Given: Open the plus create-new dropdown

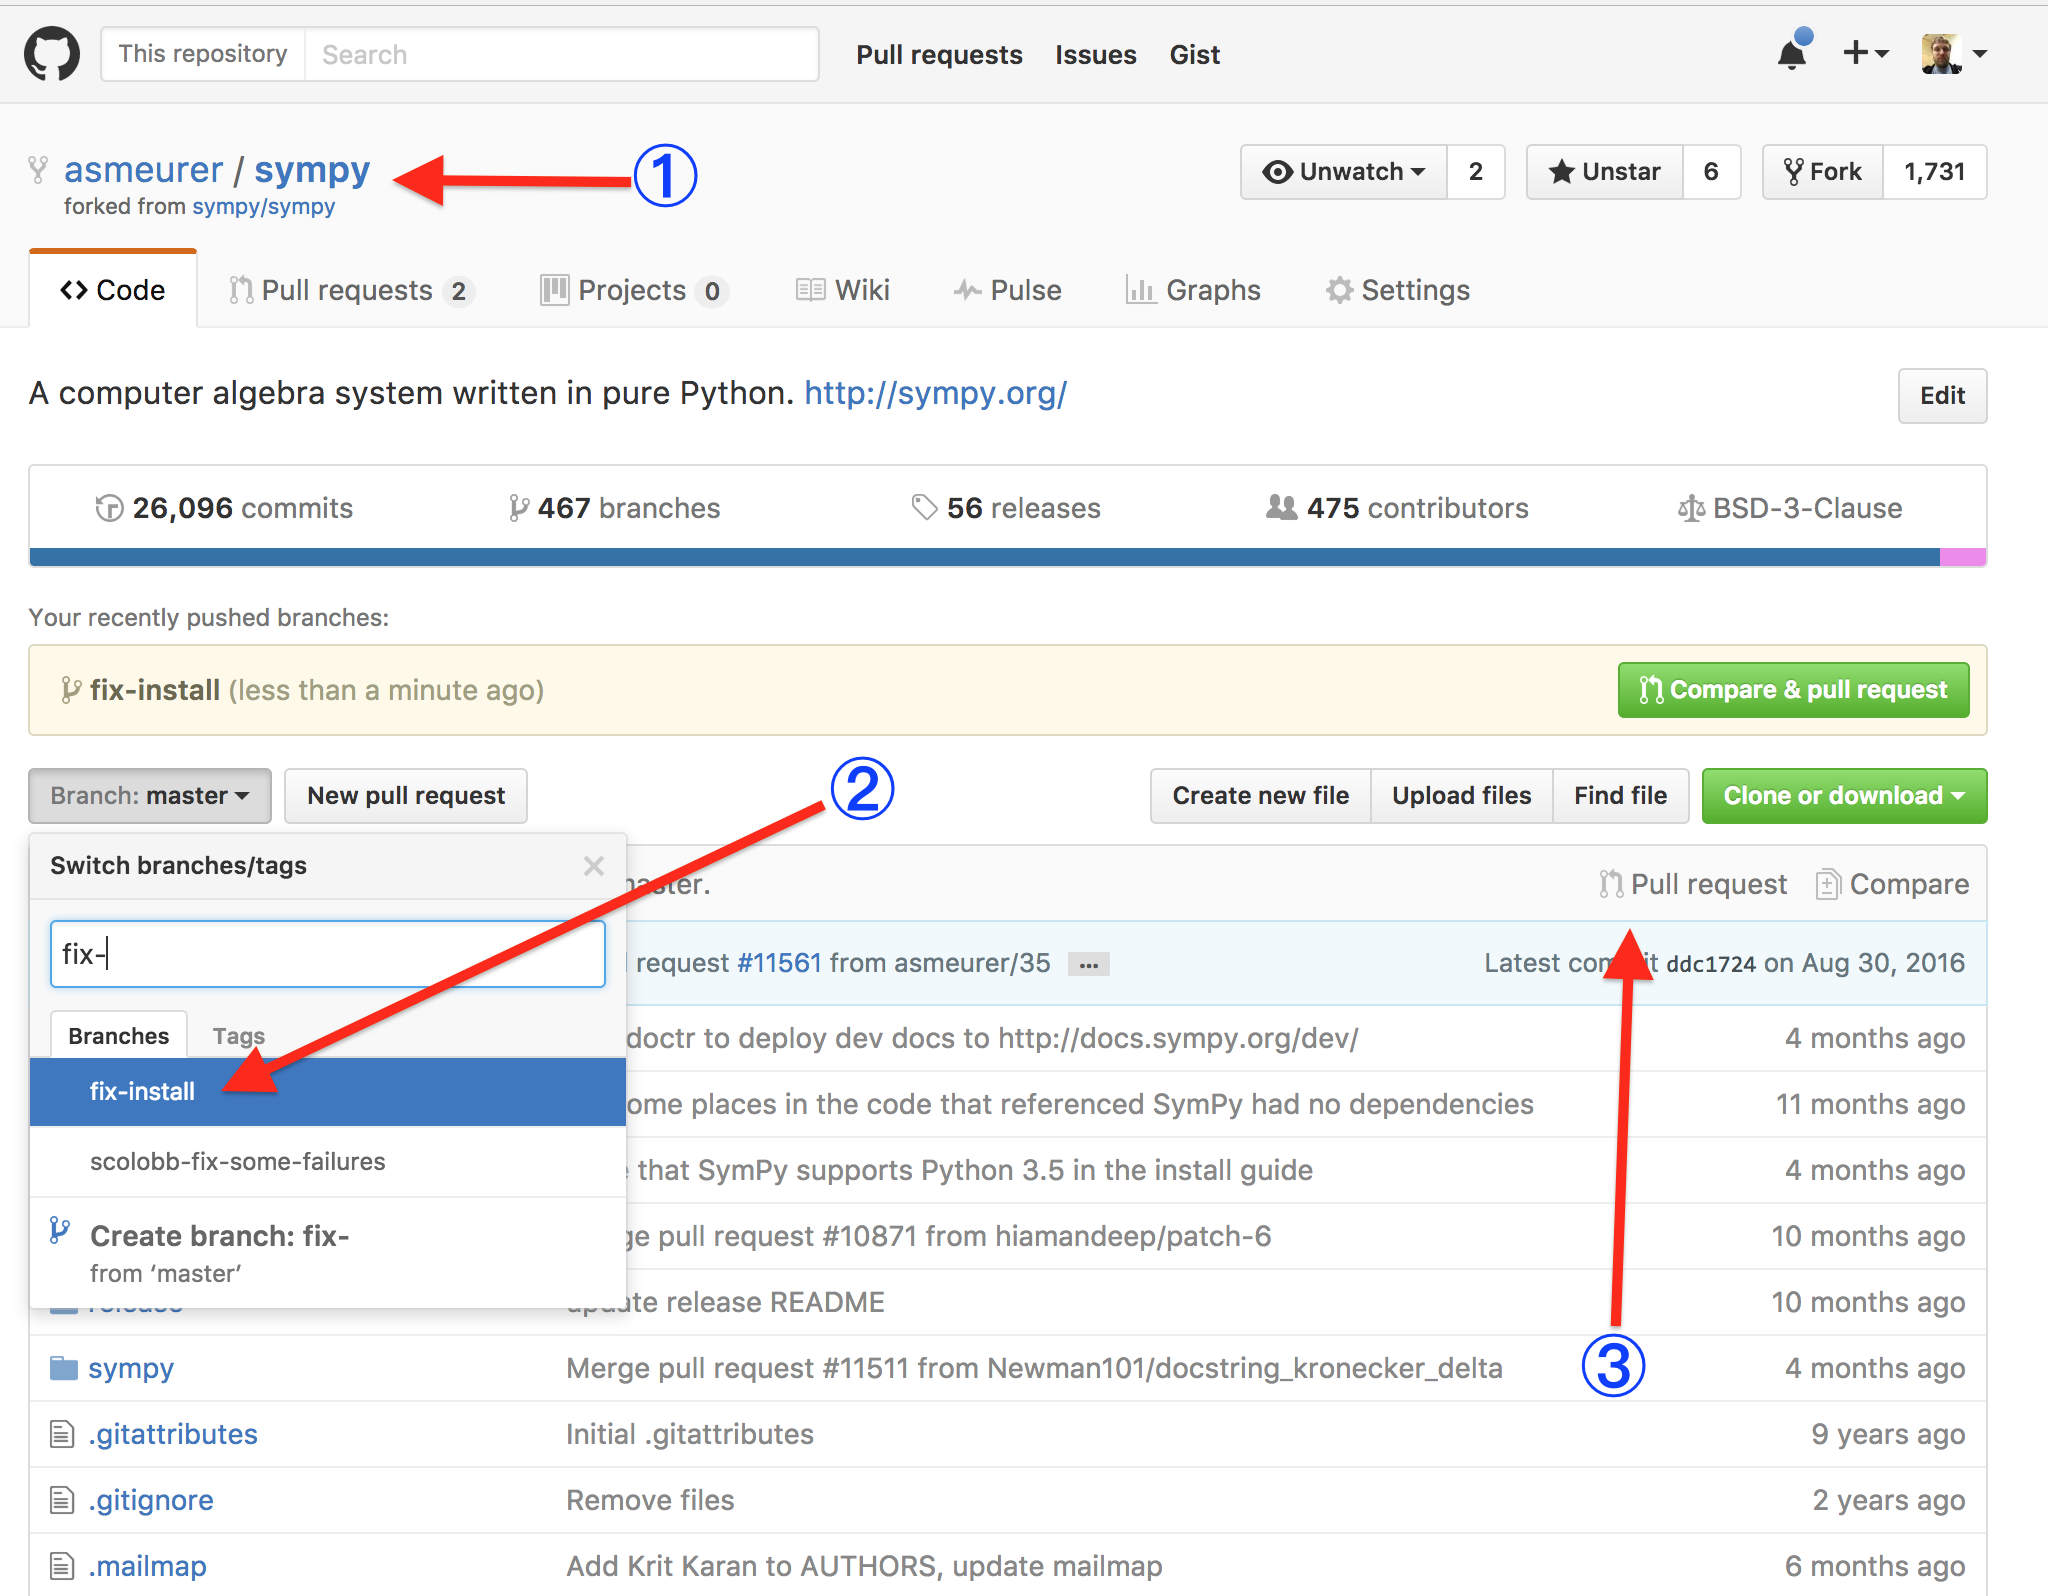Looking at the screenshot, I should click(x=1865, y=54).
